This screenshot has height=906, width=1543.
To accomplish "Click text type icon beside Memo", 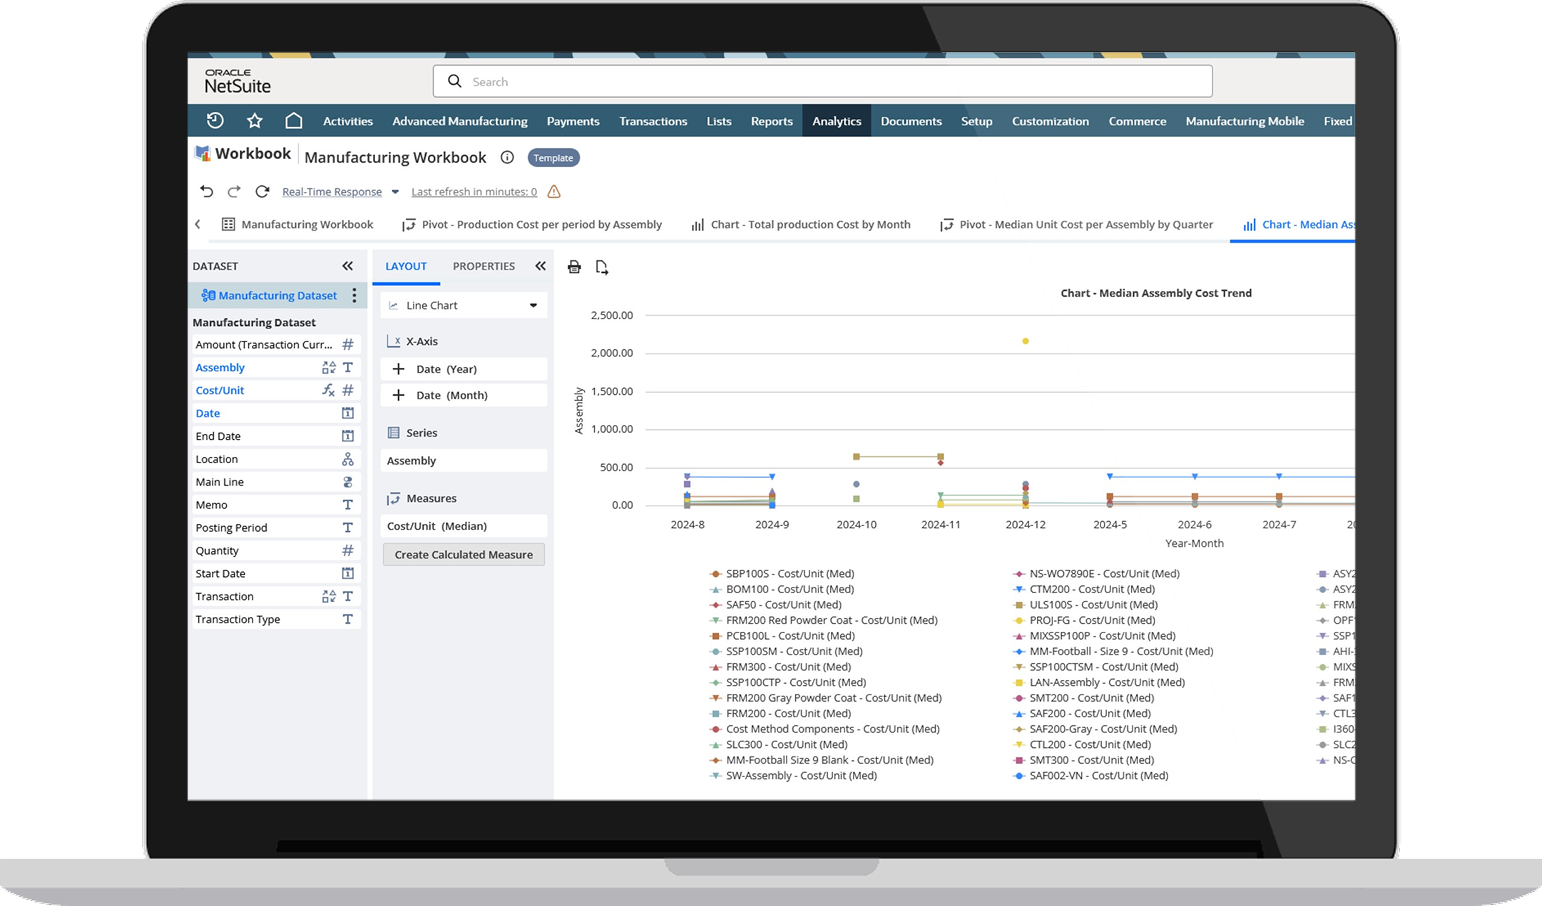I will coord(348,505).
